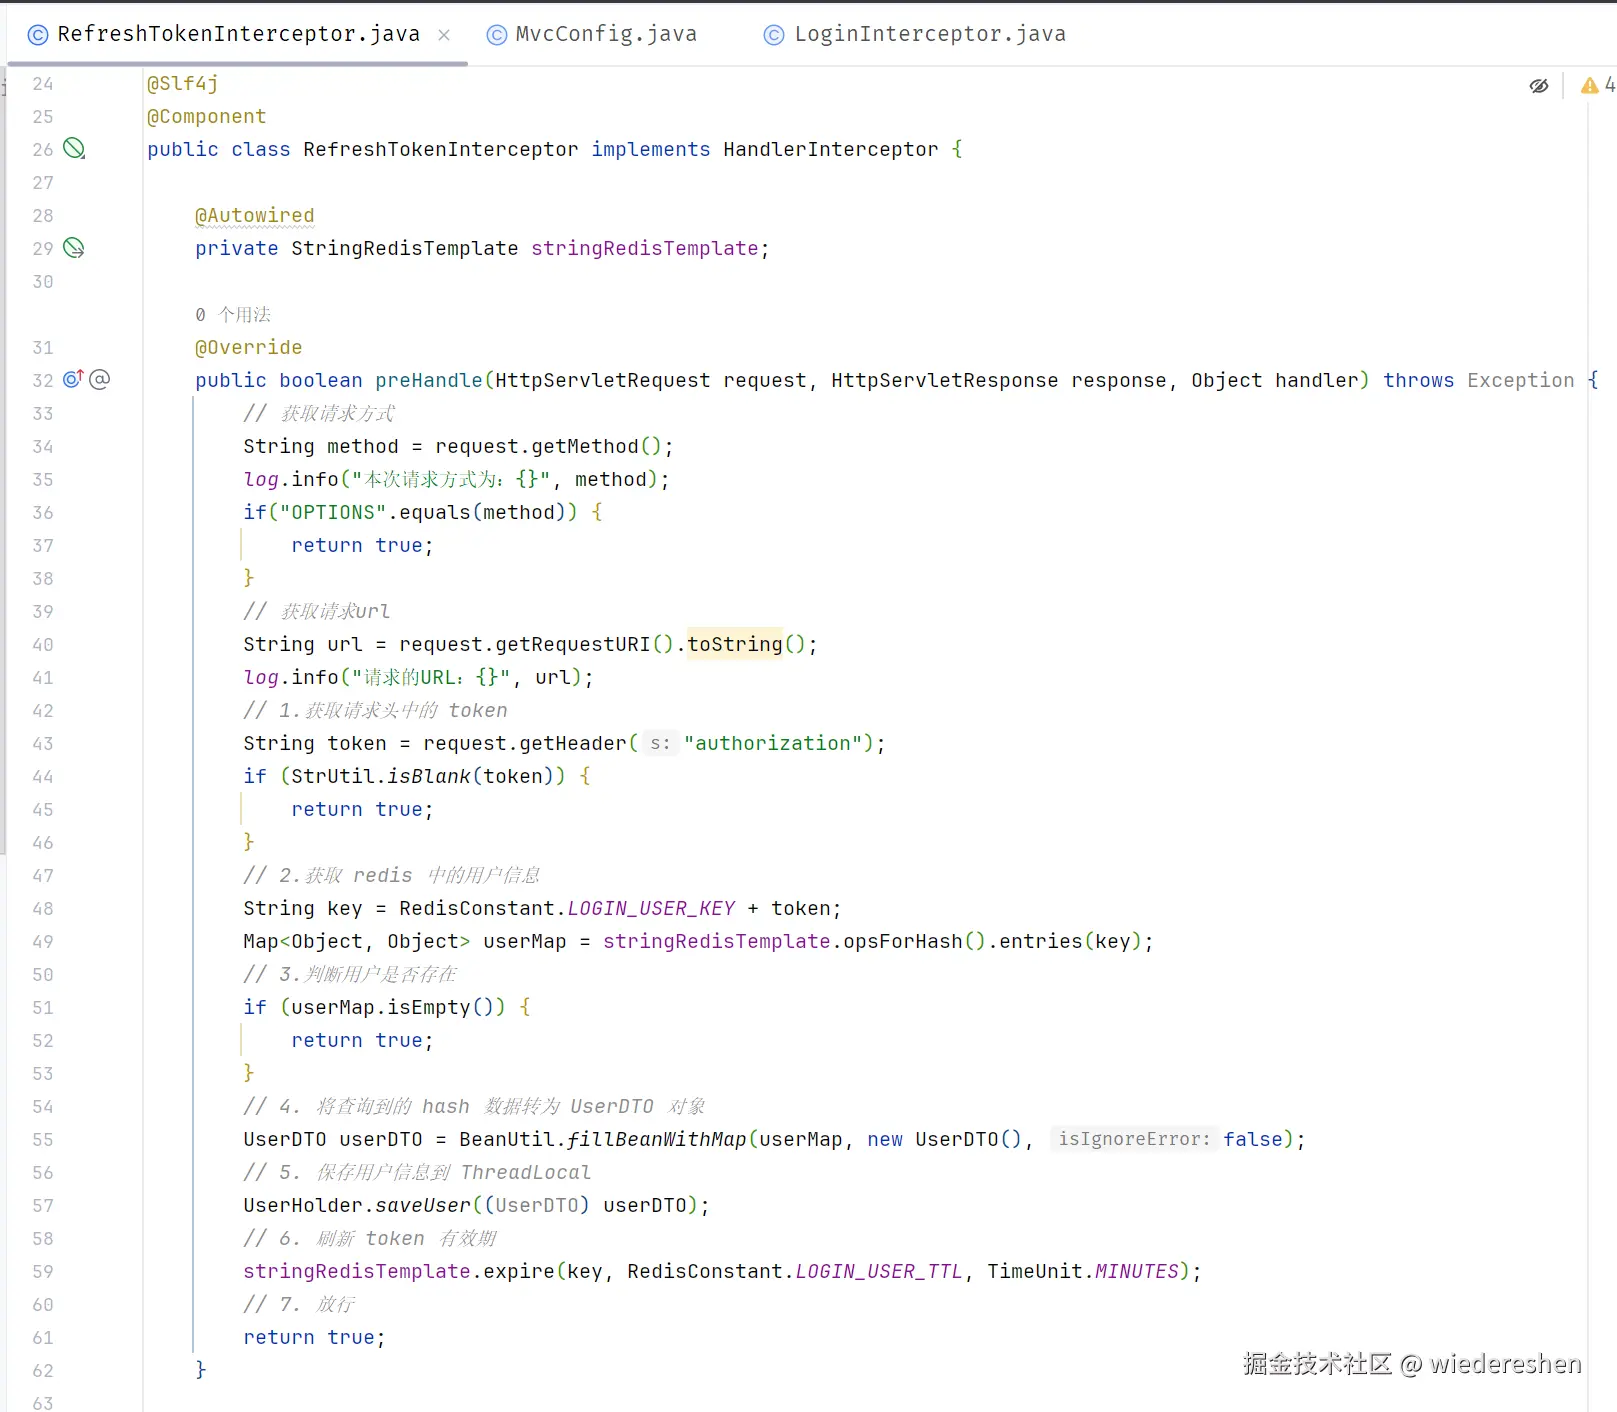The image size is (1617, 1412).
Task: Click the "authorization" string literal
Action: [773, 743]
